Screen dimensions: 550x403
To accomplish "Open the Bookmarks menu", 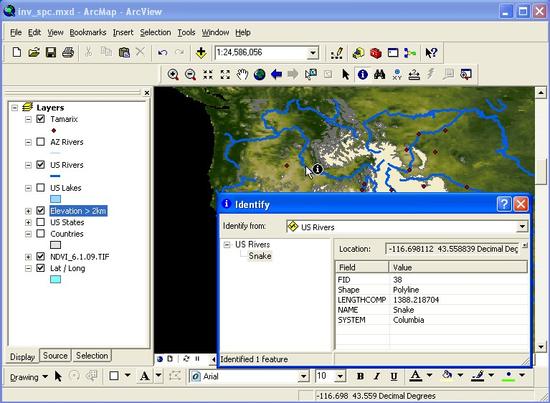I will click(x=88, y=32).
